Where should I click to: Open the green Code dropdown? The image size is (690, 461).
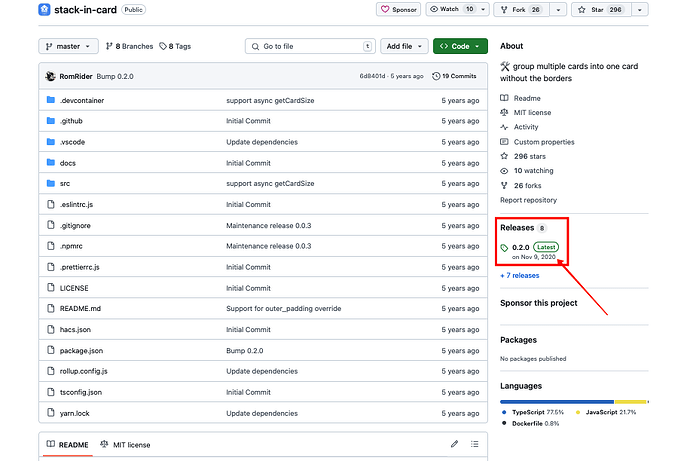[x=461, y=46]
